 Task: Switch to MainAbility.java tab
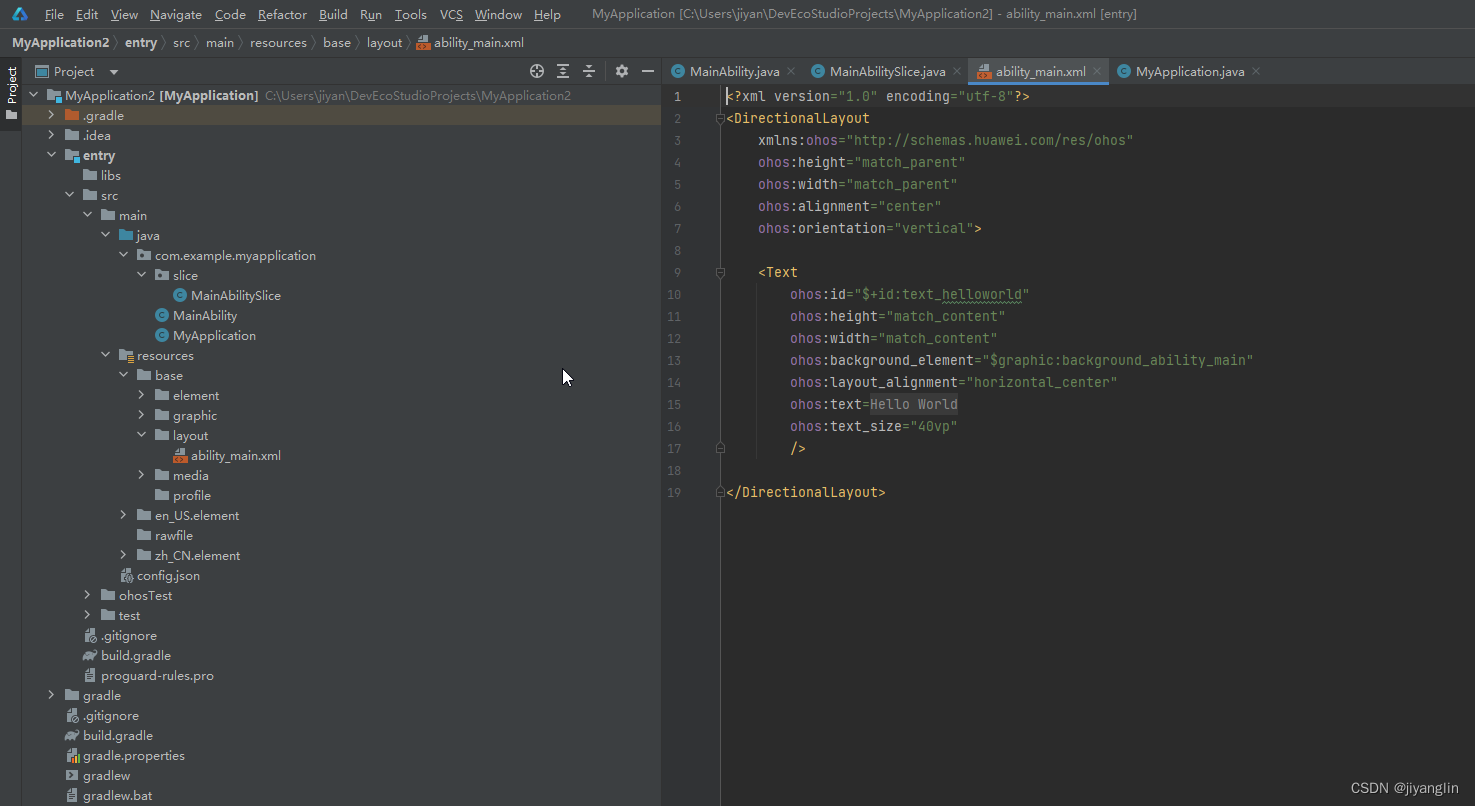(x=734, y=71)
